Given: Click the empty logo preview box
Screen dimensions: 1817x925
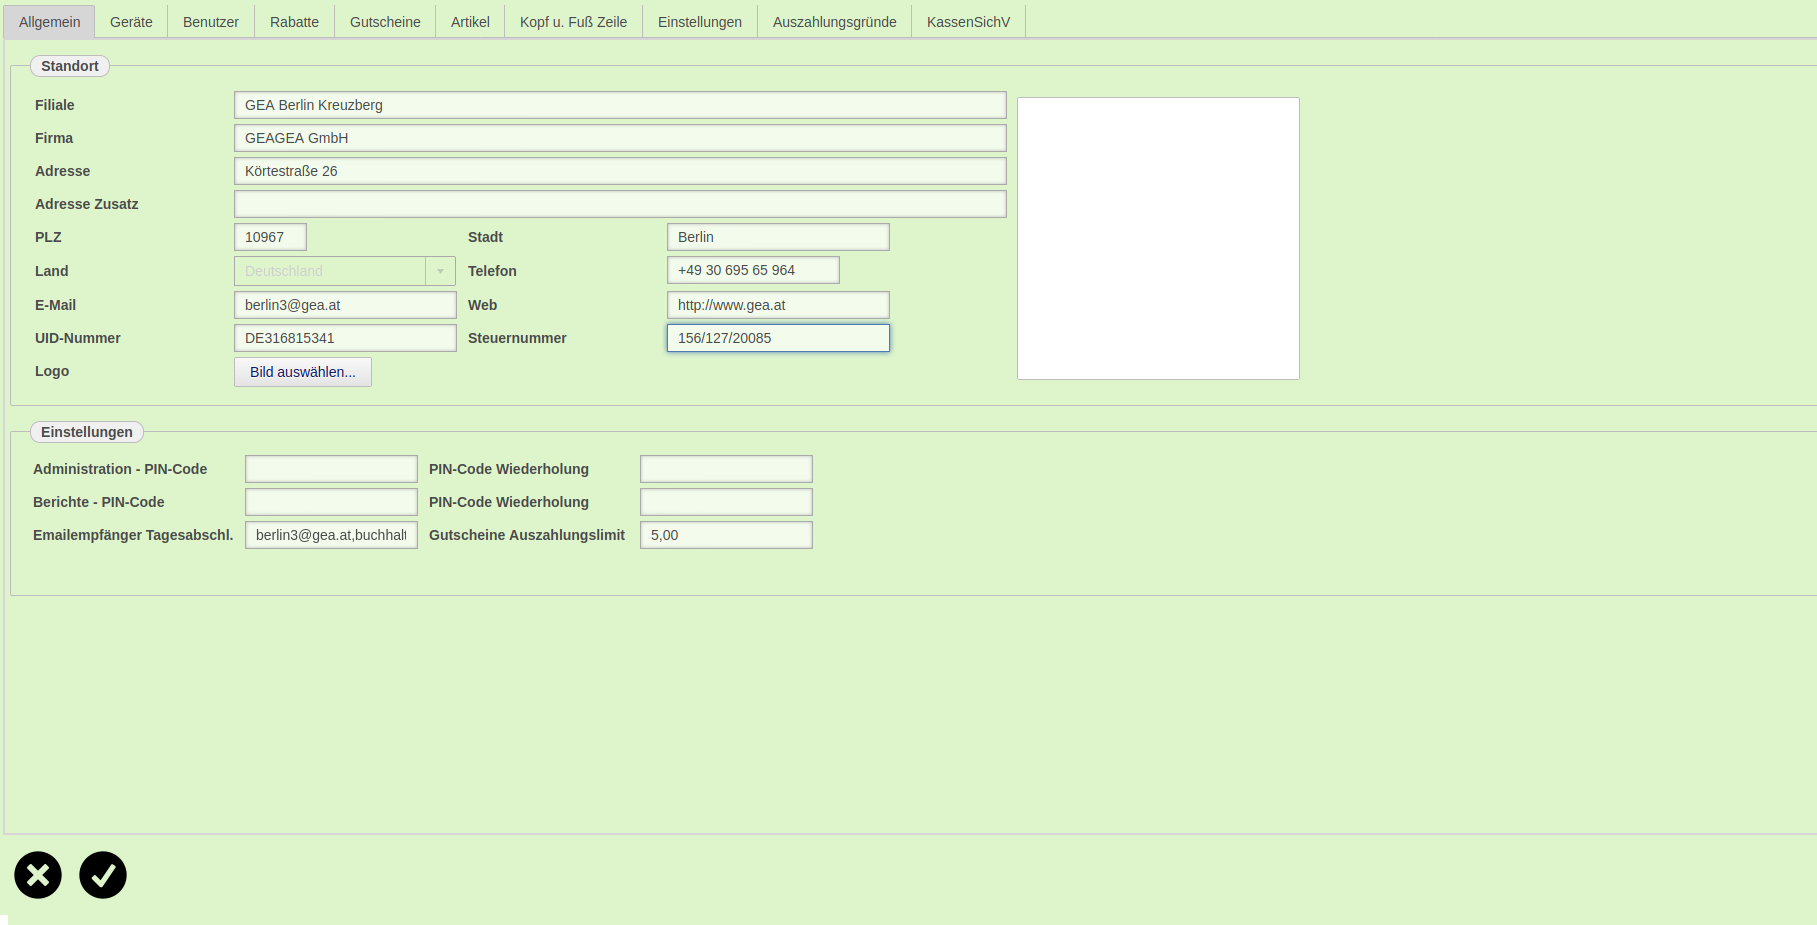Looking at the screenshot, I should click(x=1158, y=238).
